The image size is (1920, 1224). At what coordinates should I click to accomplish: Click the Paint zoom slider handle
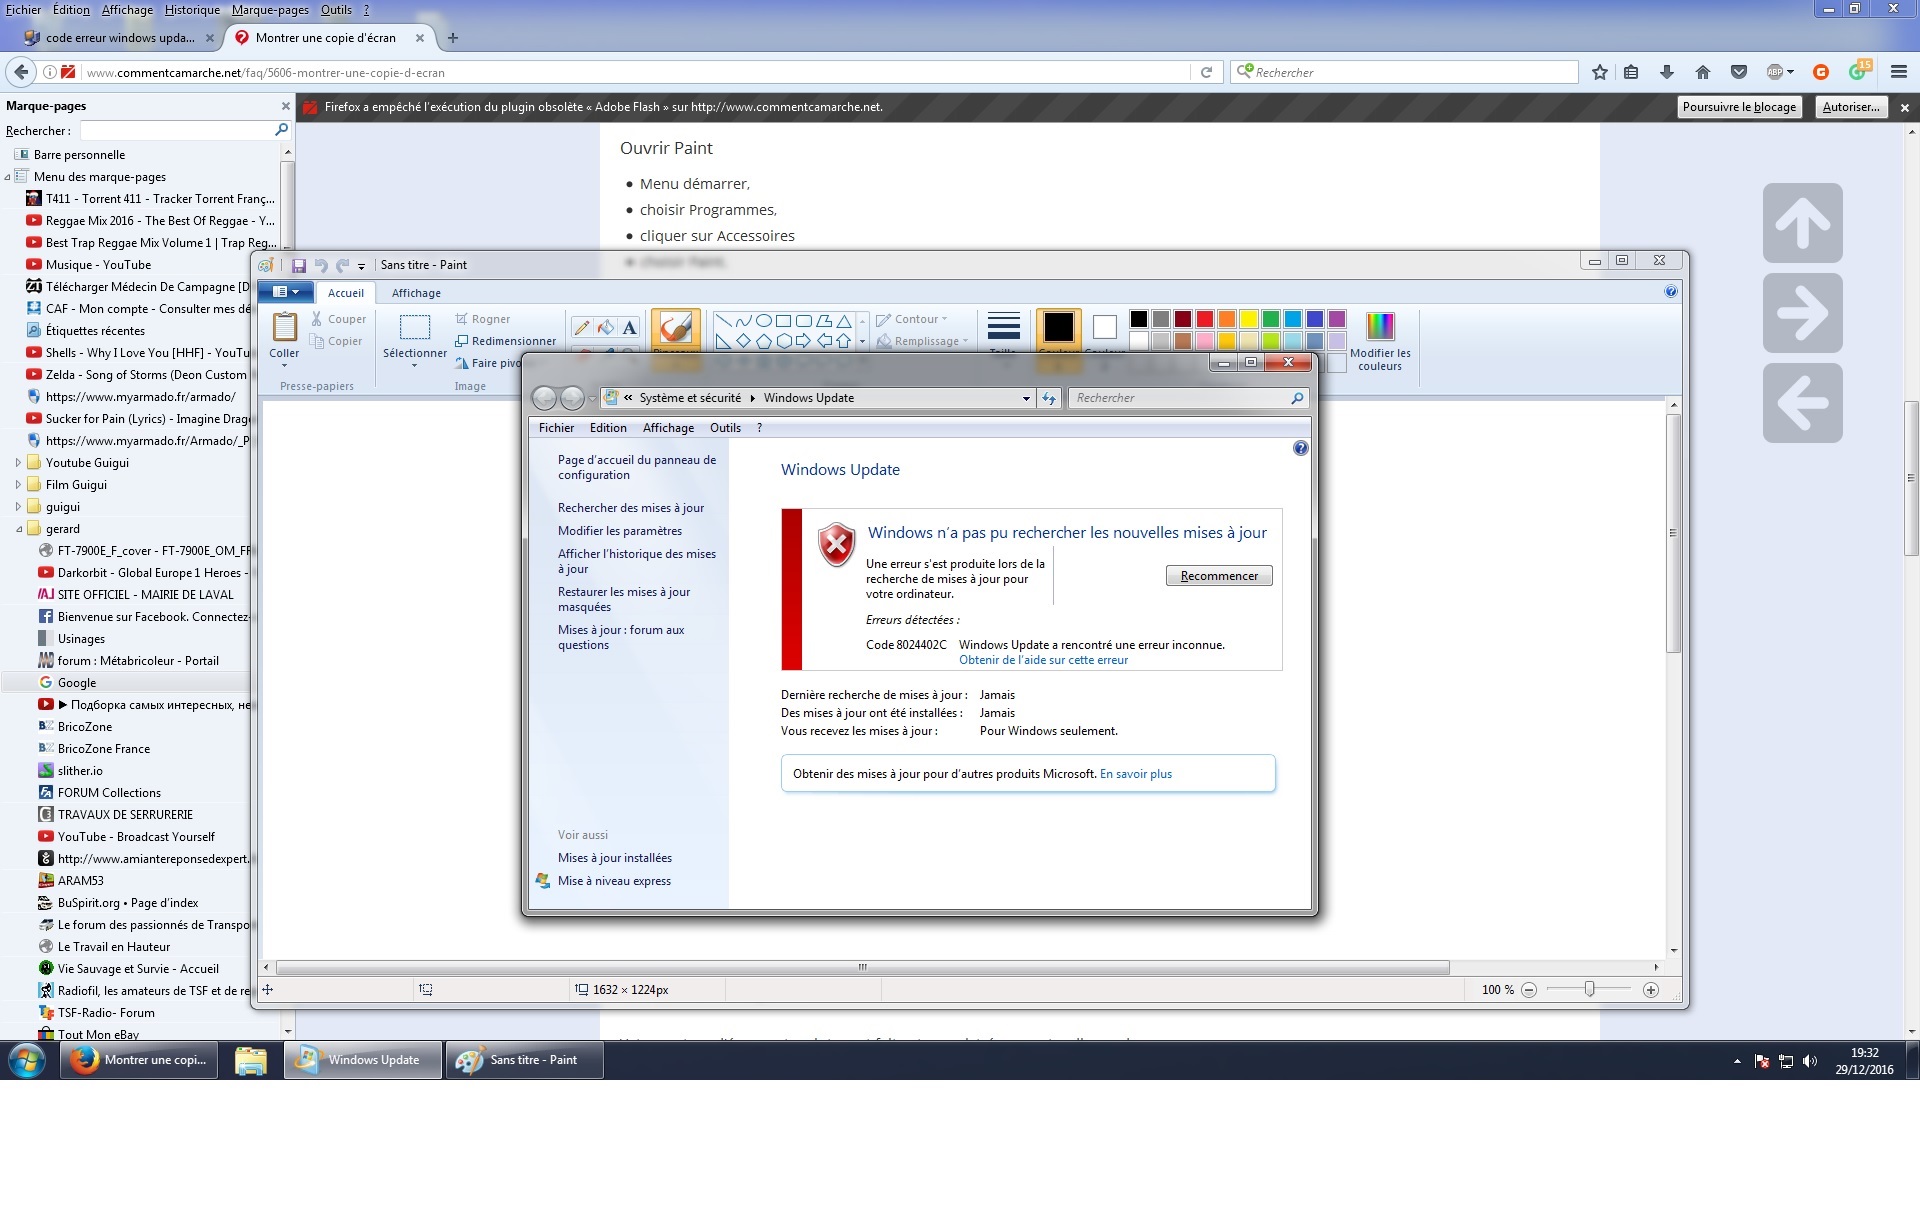(1589, 990)
